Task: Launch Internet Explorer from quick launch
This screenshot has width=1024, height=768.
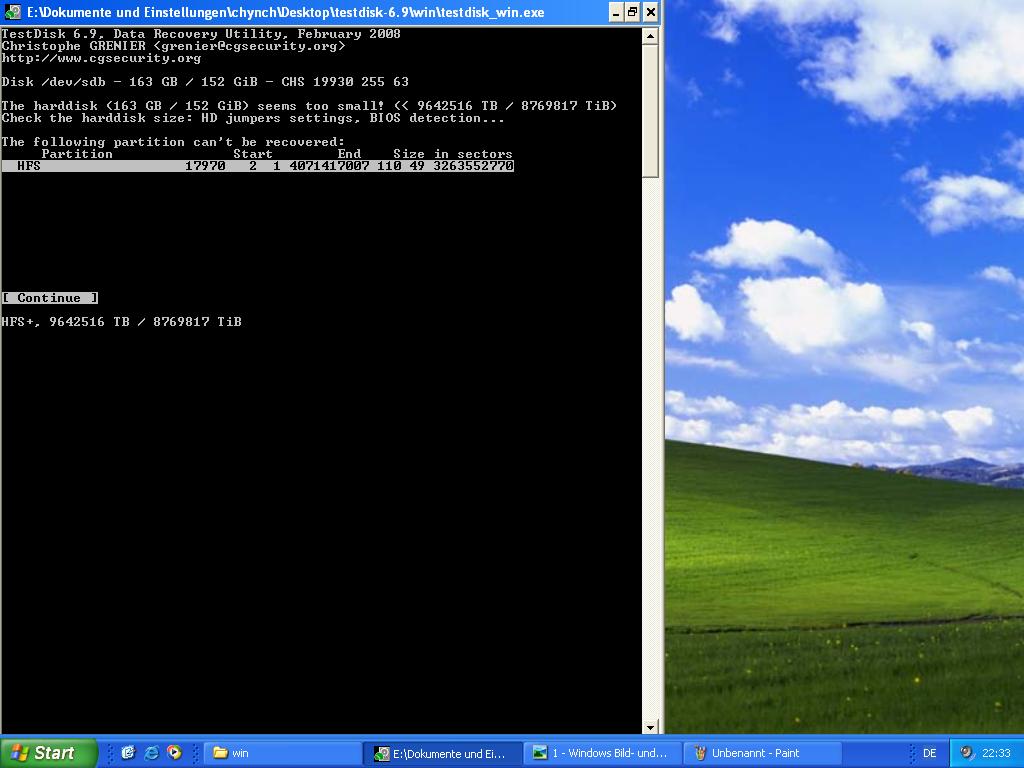Action: (x=152, y=753)
